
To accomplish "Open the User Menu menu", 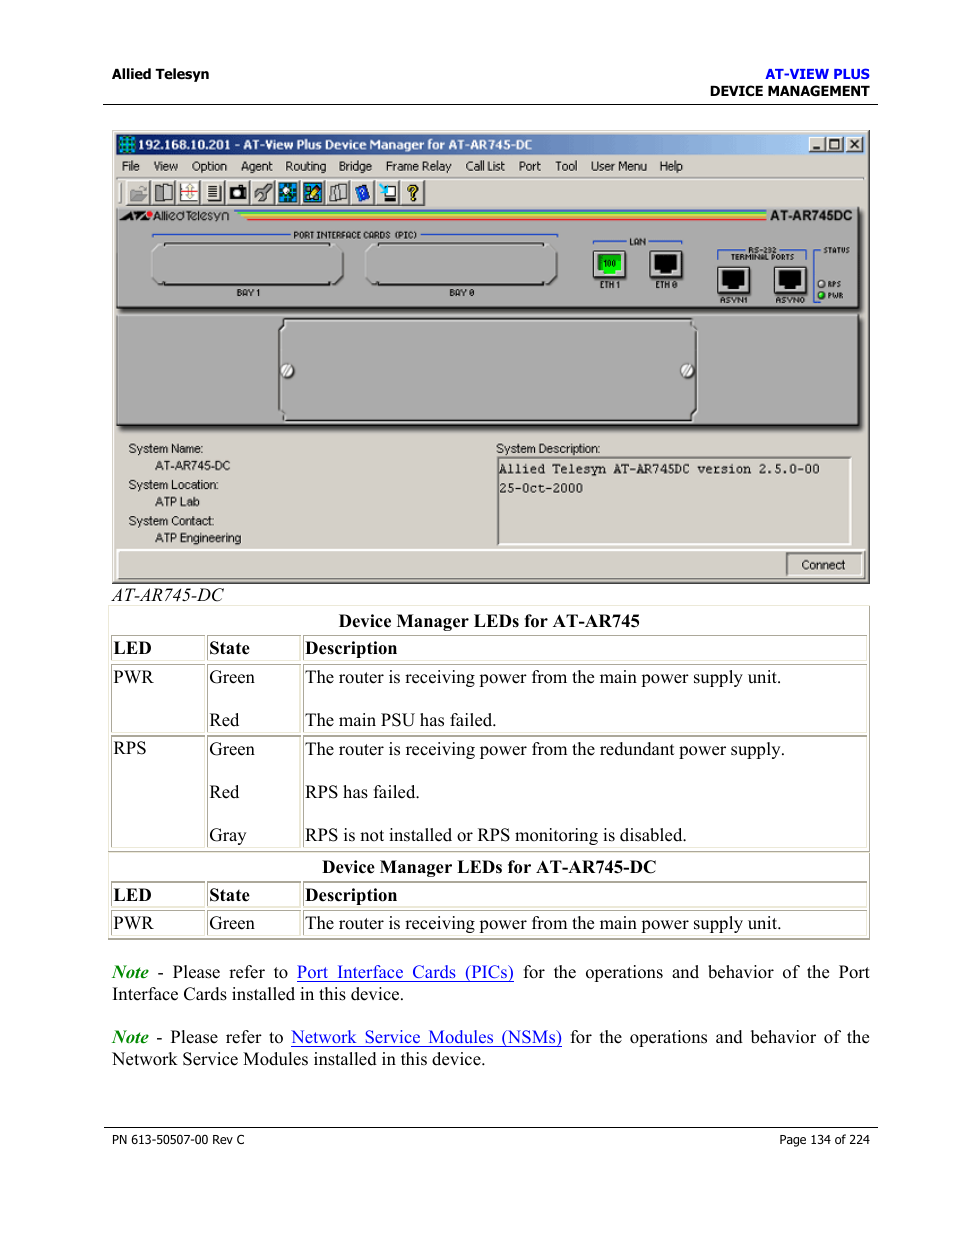I will coord(619,166).
